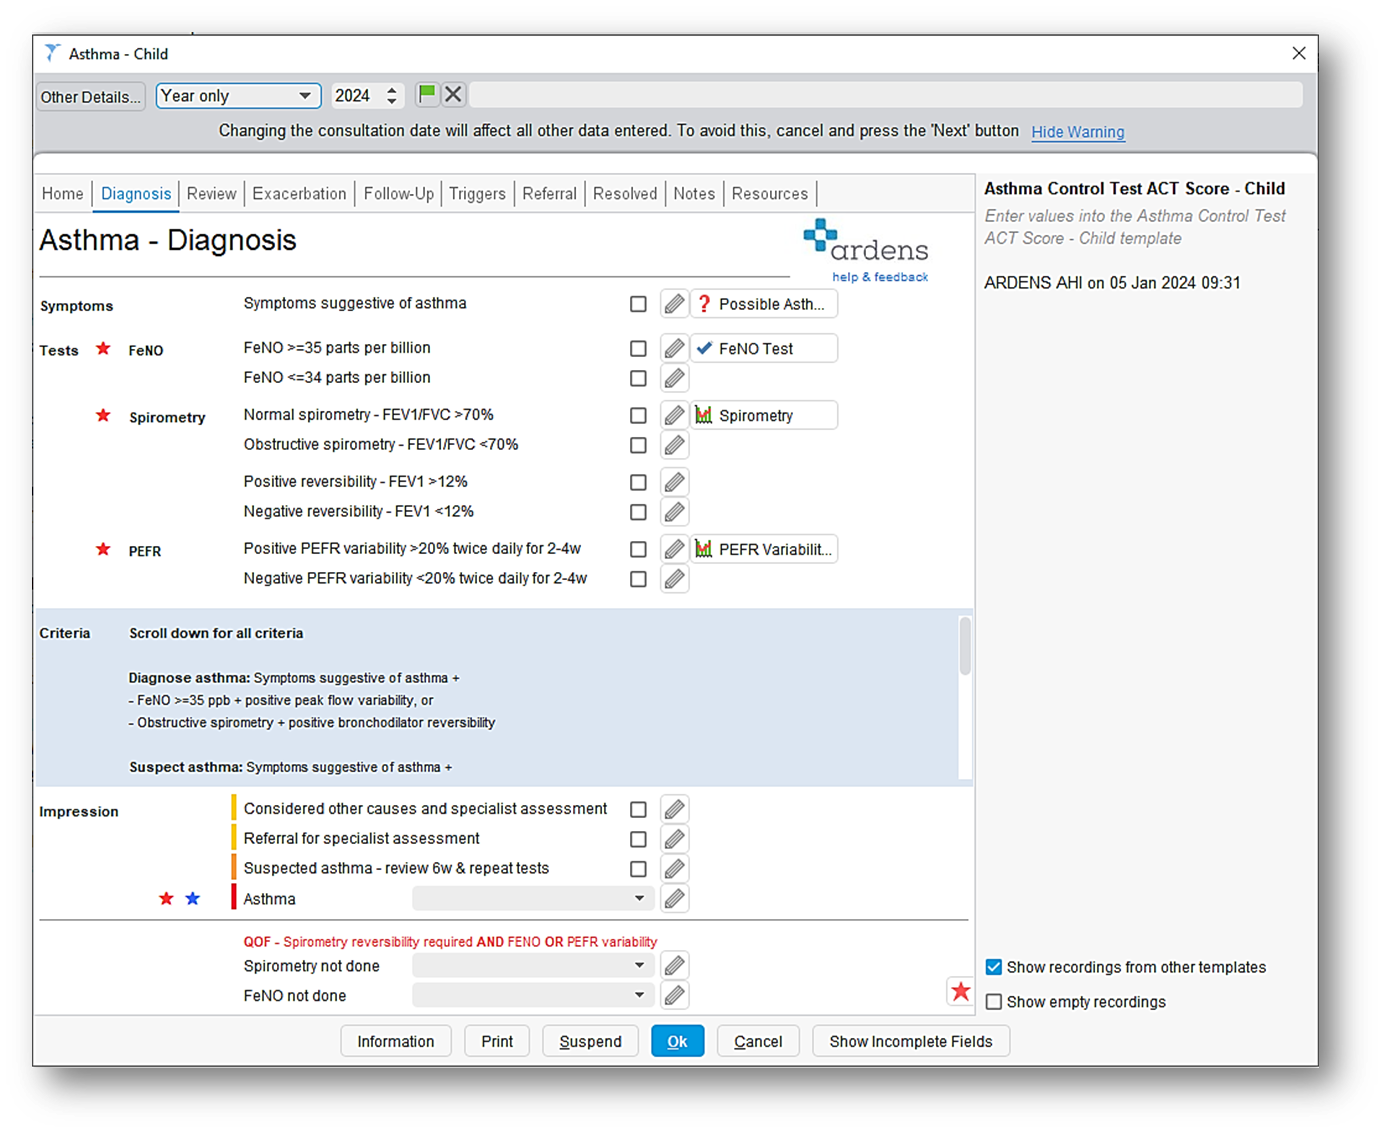This screenshot has height=1133, width=1384.
Task: Click pencil icon for Spirometry not done
Action: (x=675, y=966)
